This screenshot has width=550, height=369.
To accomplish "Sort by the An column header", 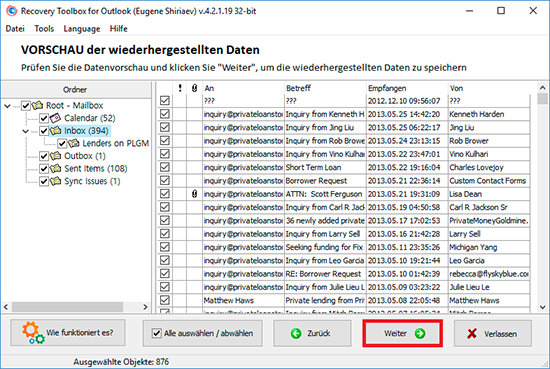I will pos(243,88).
